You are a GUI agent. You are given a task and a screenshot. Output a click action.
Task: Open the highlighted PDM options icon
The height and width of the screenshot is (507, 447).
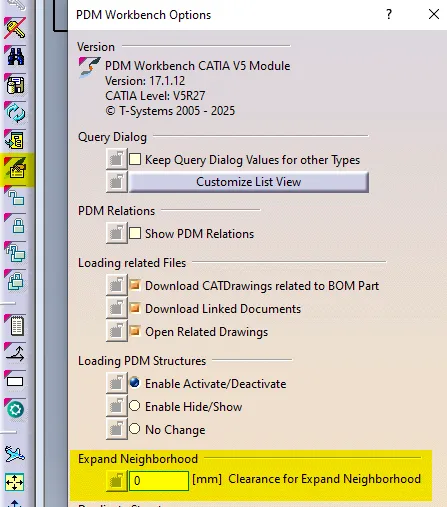point(16,169)
